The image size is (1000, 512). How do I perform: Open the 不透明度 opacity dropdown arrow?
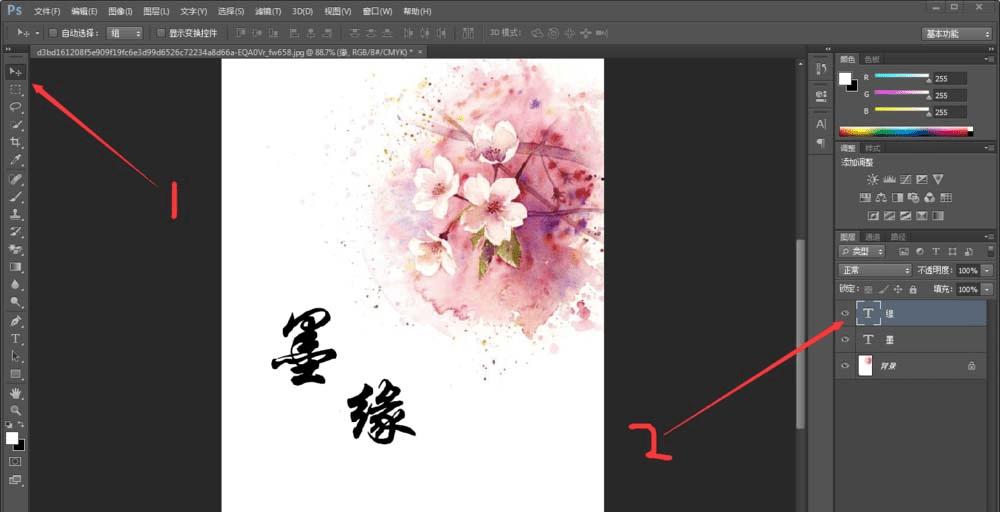click(x=987, y=270)
